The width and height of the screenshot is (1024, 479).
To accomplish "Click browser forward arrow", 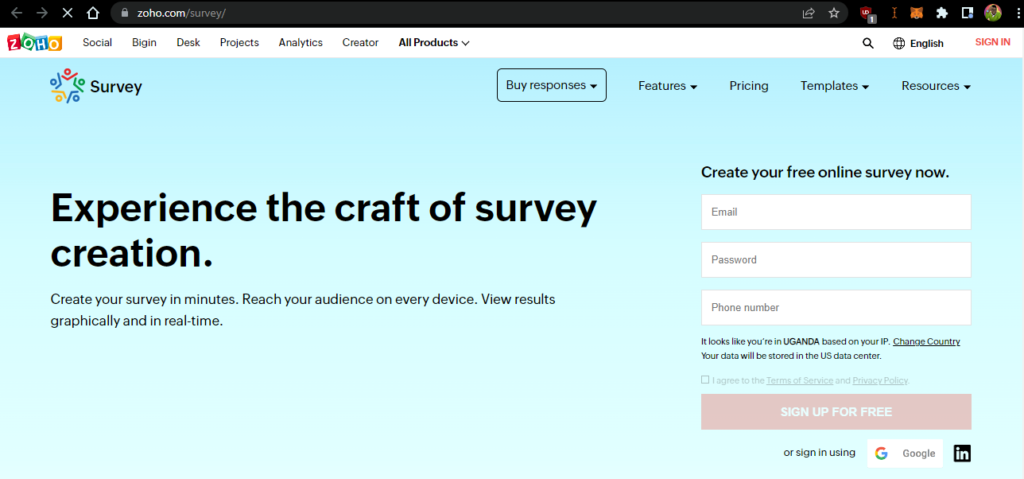I will click(x=42, y=12).
